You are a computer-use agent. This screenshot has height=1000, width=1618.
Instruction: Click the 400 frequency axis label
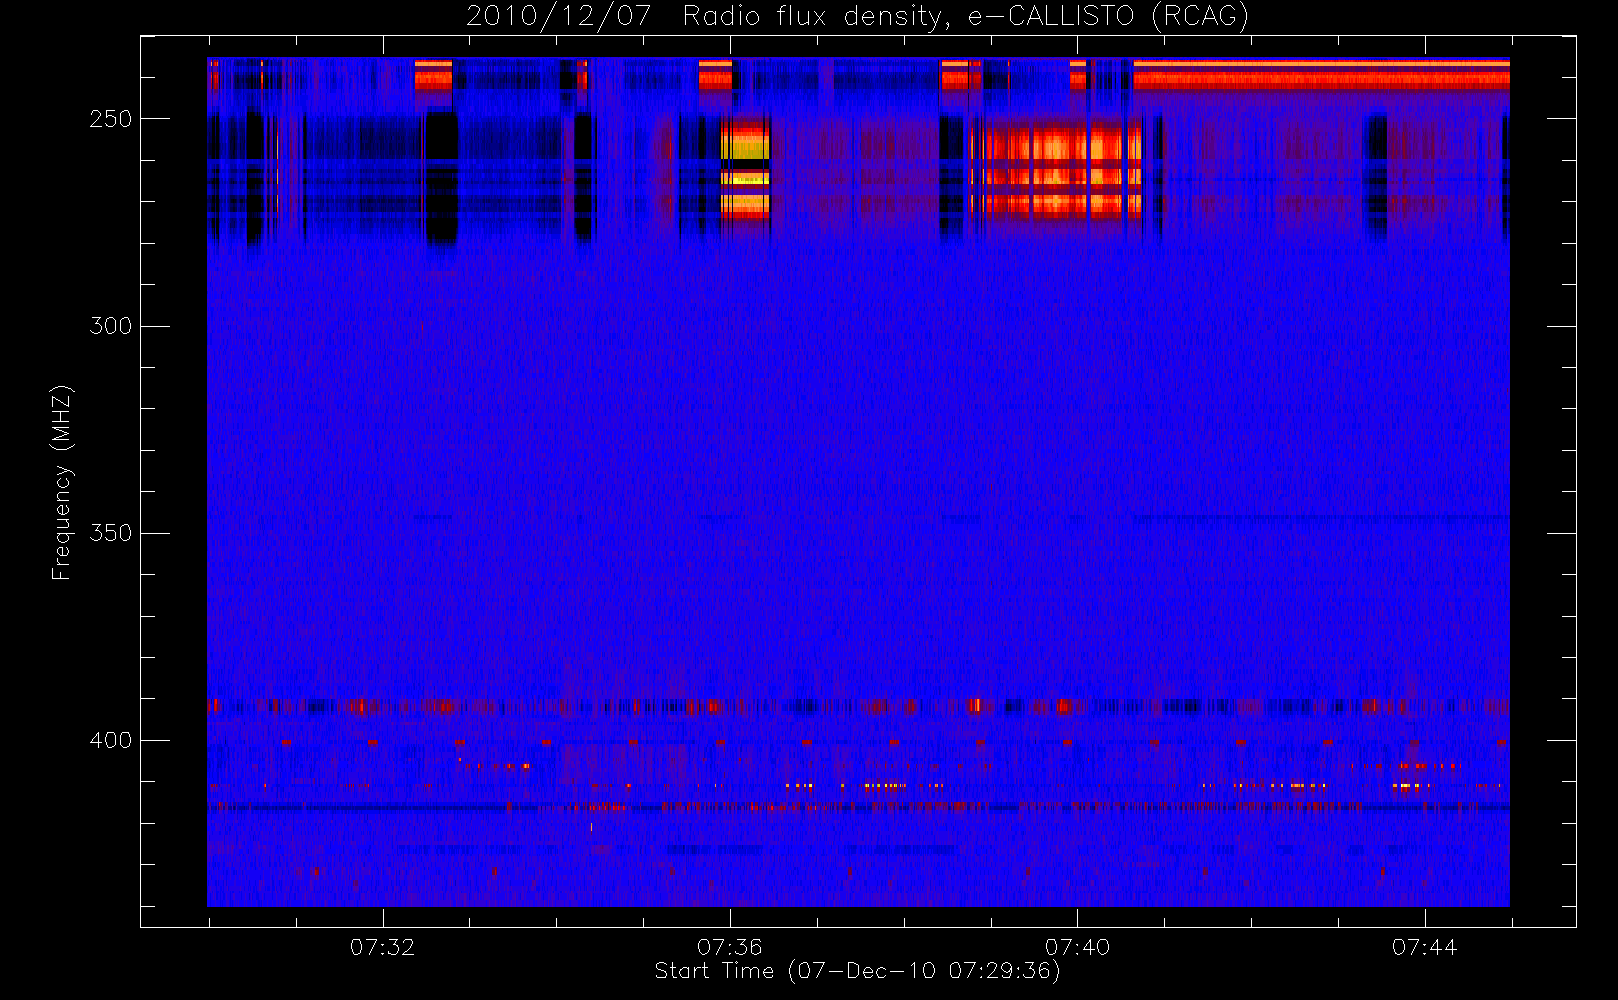pos(110,740)
